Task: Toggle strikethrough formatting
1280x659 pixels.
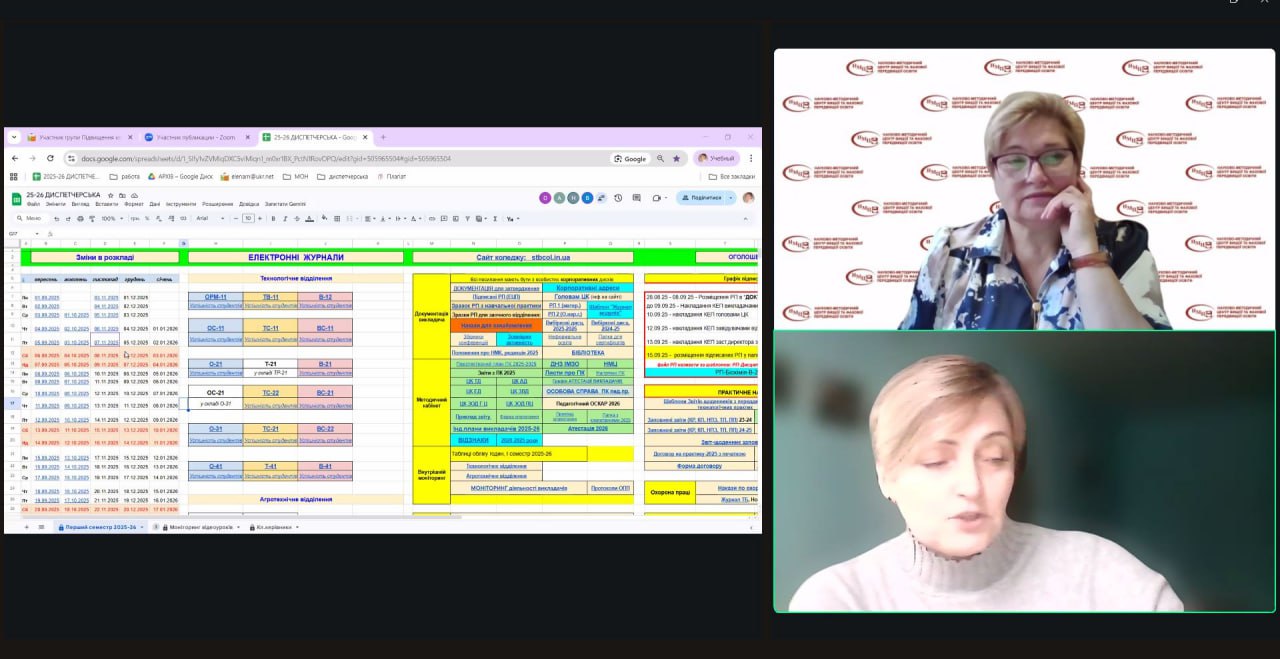Action: [298, 218]
